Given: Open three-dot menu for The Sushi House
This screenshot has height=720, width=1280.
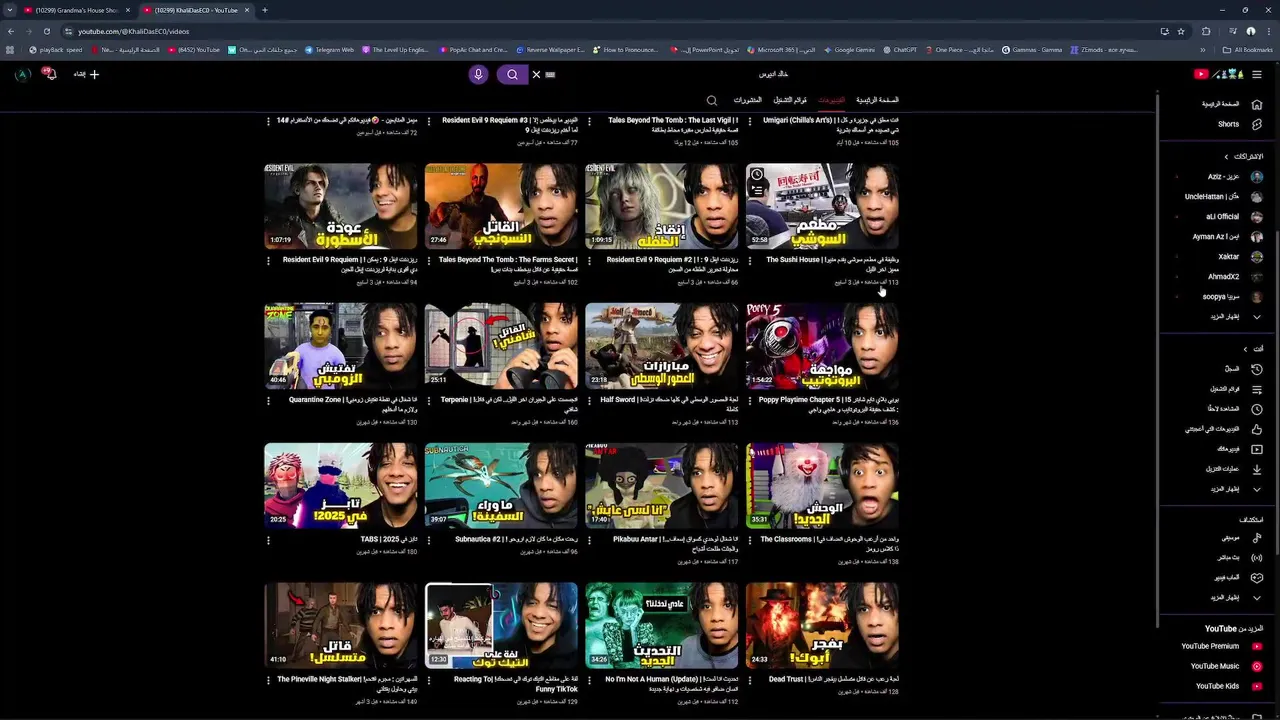Looking at the screenshot, I should tap(751, 260).
